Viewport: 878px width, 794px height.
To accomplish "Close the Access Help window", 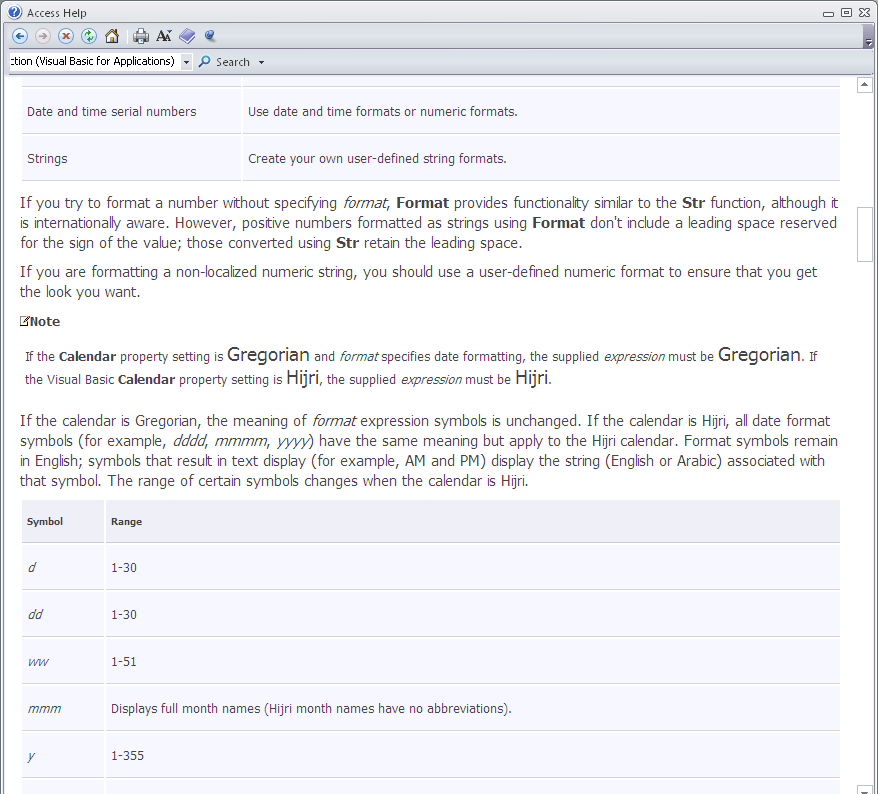I will 865,12.
